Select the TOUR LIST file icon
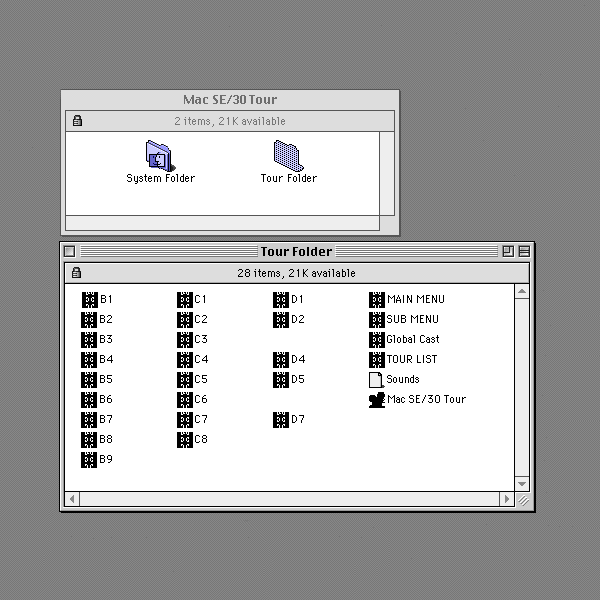The image size is (600, 600). pyautogui.click(x=377, y=359)
